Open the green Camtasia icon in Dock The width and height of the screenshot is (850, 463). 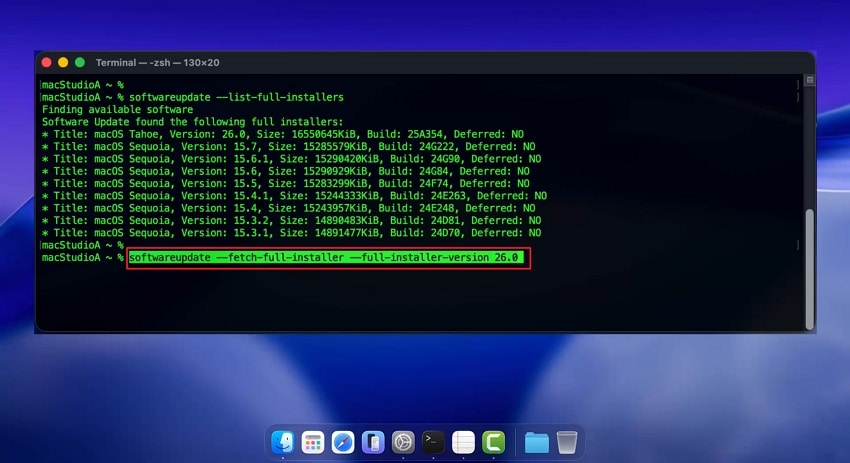493,442
